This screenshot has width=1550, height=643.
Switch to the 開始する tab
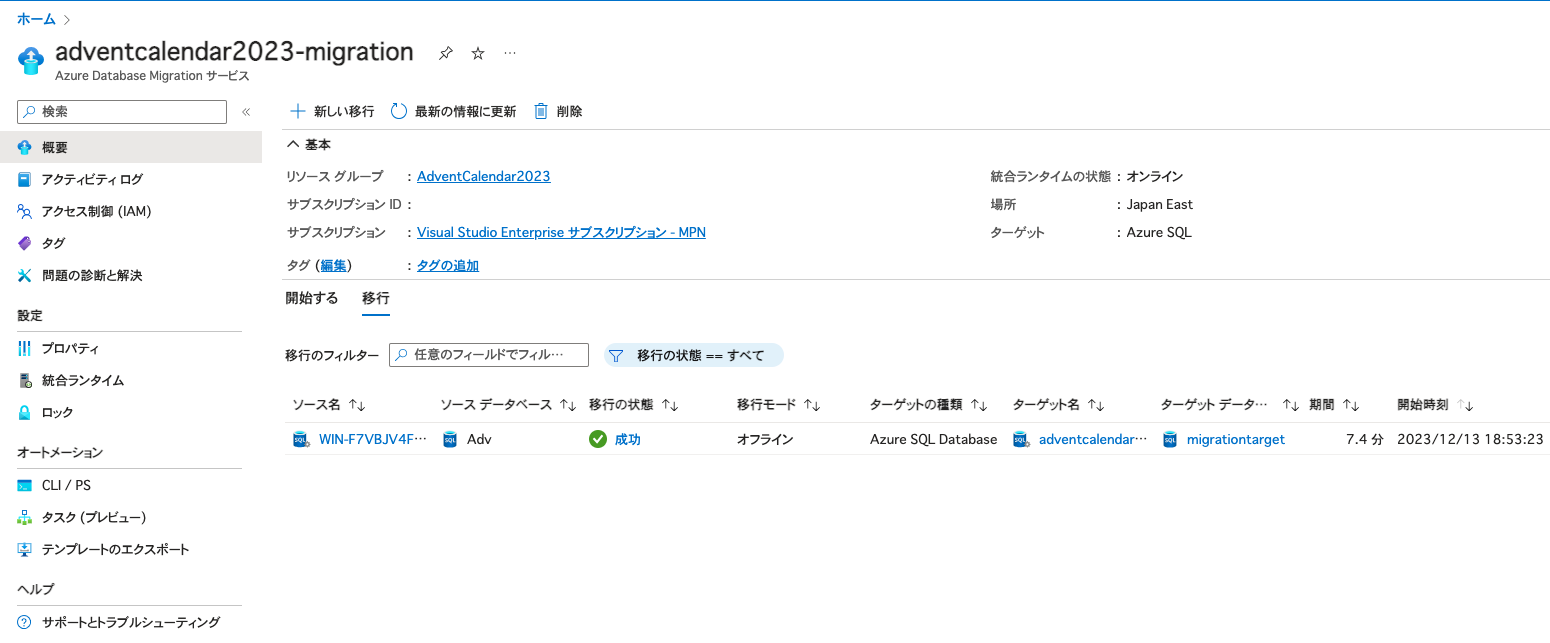coord(311,297)
